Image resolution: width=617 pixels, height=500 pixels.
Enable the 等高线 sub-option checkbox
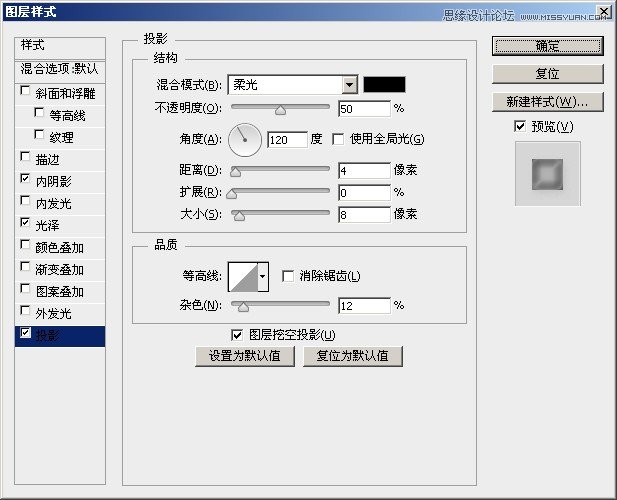tap(39, 113)
